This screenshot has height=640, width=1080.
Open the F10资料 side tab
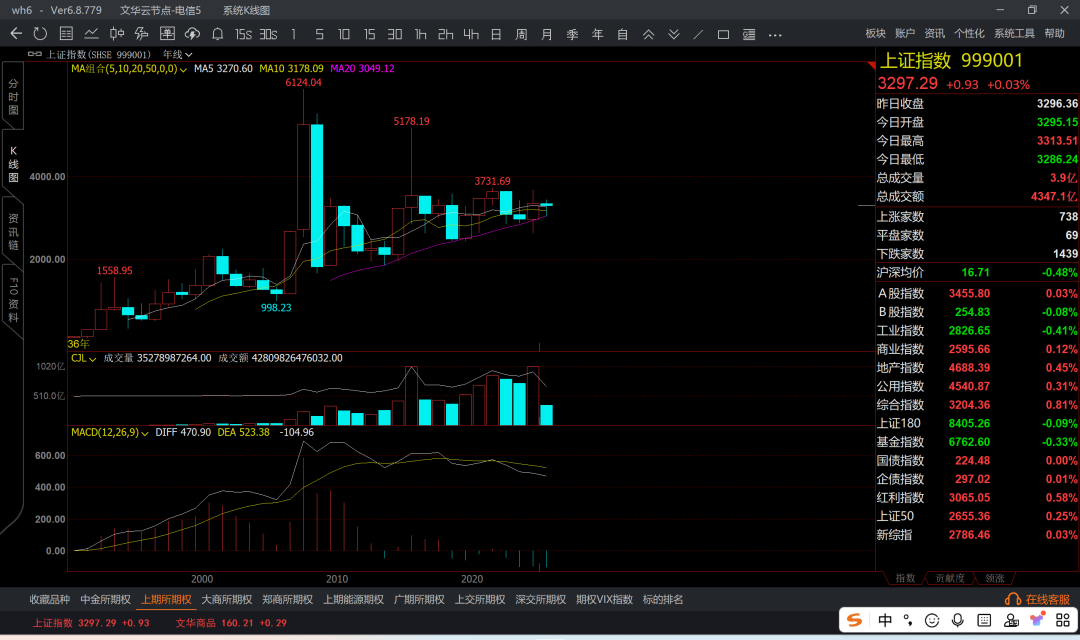click(13, 300)
